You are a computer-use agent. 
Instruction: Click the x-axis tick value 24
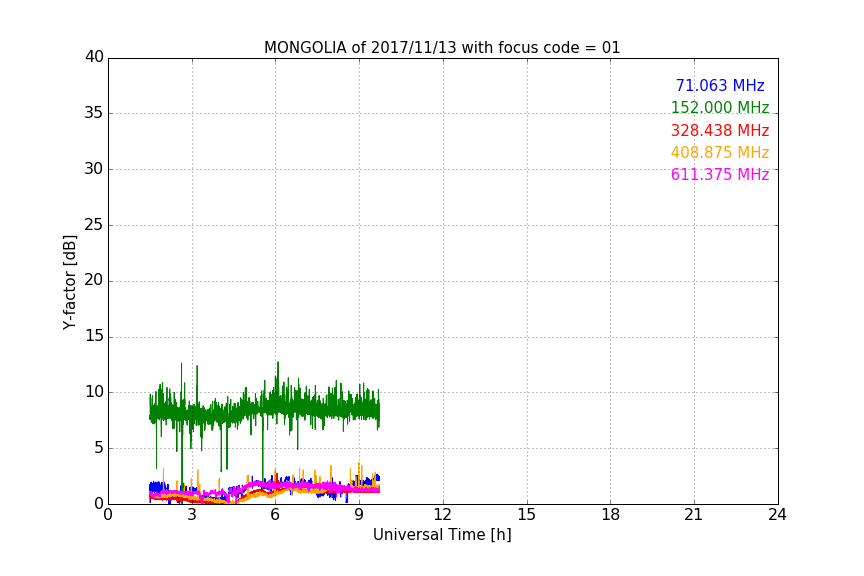(777, 515)
